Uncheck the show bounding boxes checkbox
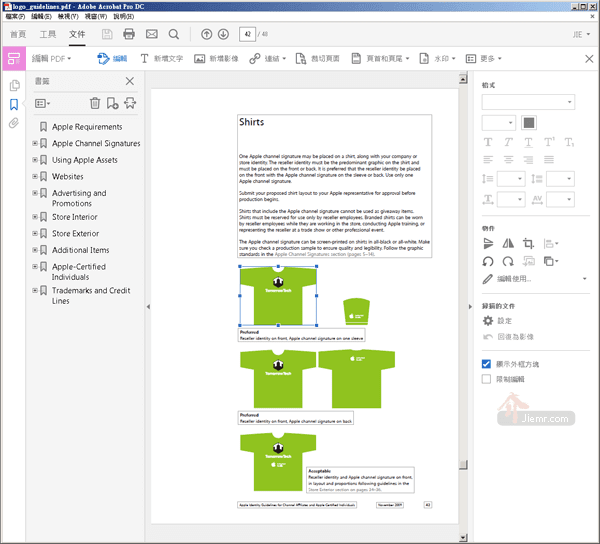The height and width of the screenshot is (544, 600). 486,364
